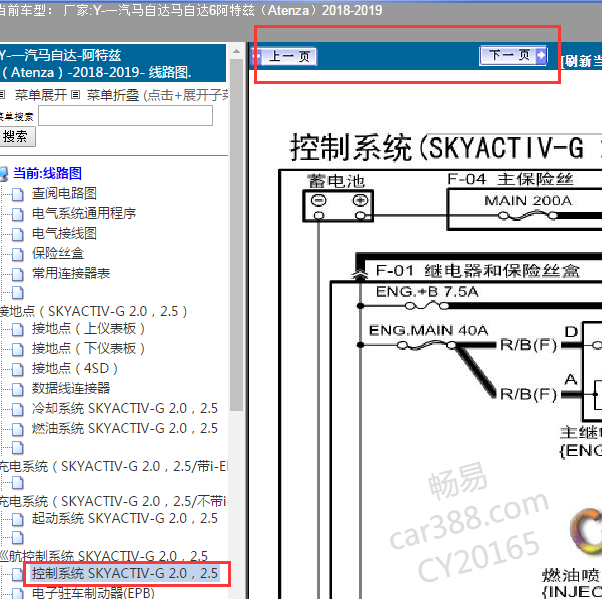
Task: Open 电气接线图 tree entry
Action: point(64,233)
